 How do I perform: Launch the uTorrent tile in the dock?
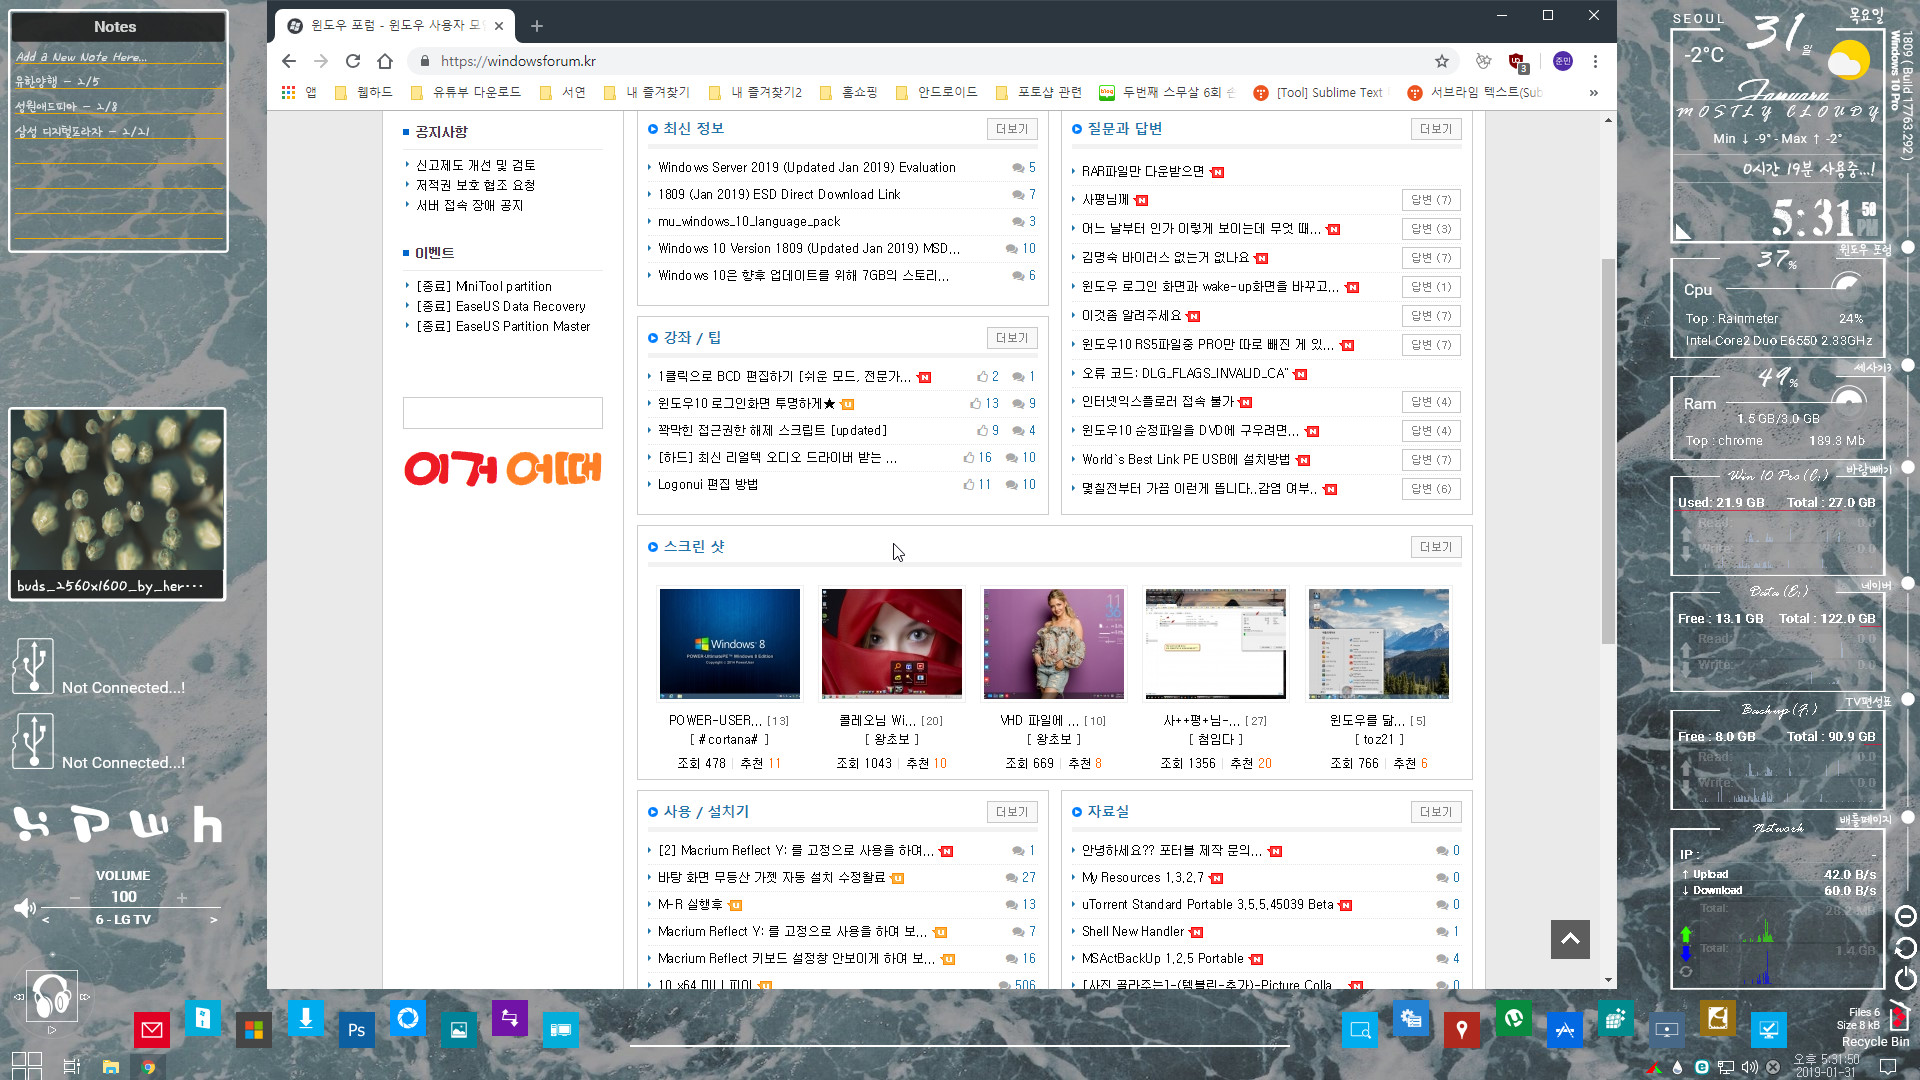[x=1513, y=1018]
